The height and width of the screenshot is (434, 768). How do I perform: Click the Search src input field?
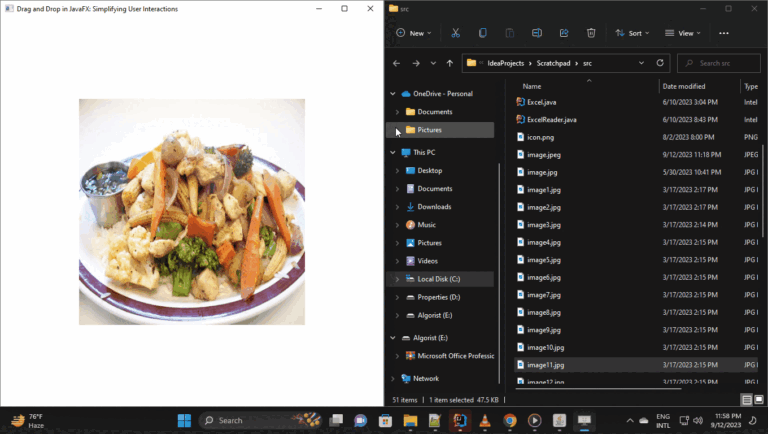[x=724, y=63]
